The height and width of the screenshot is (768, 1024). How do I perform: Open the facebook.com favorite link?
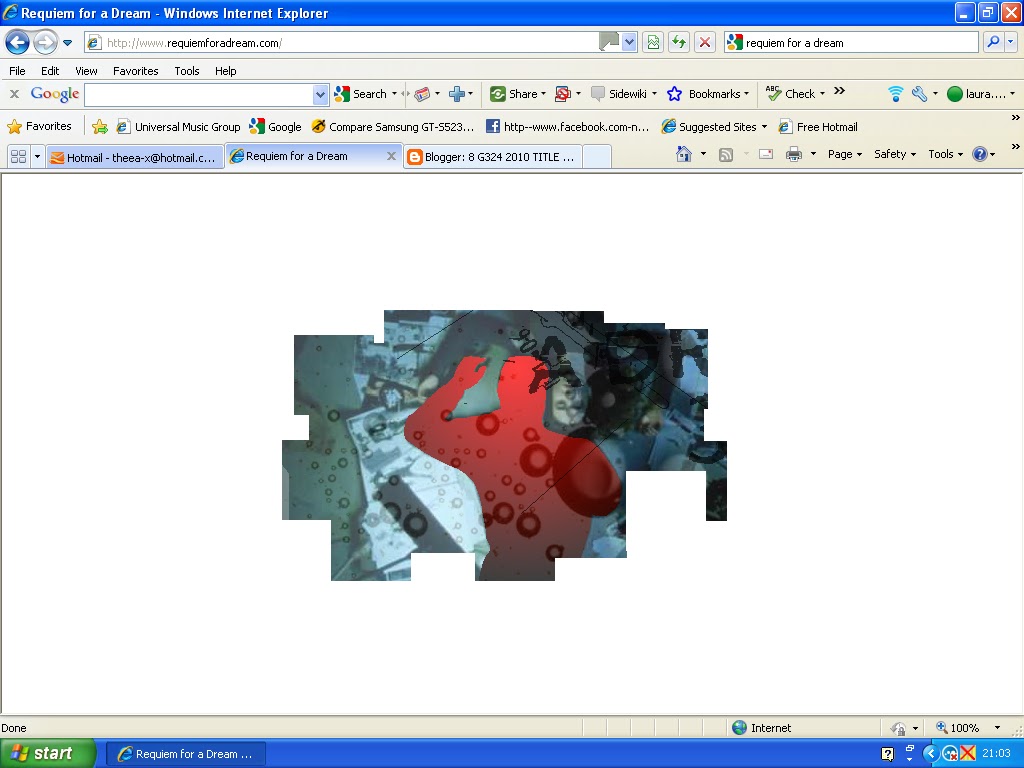point(568,127)
